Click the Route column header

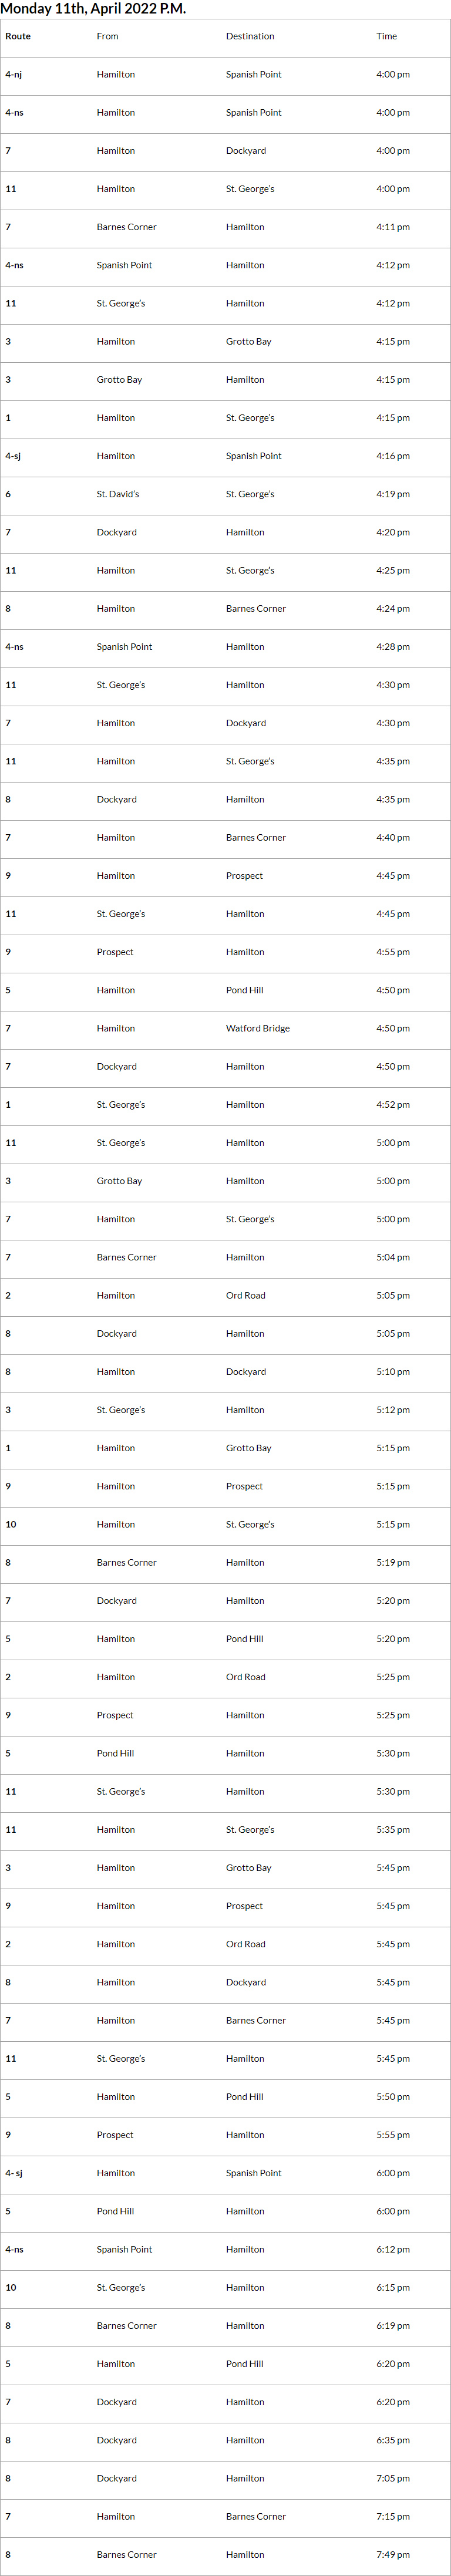coord(18,36)
